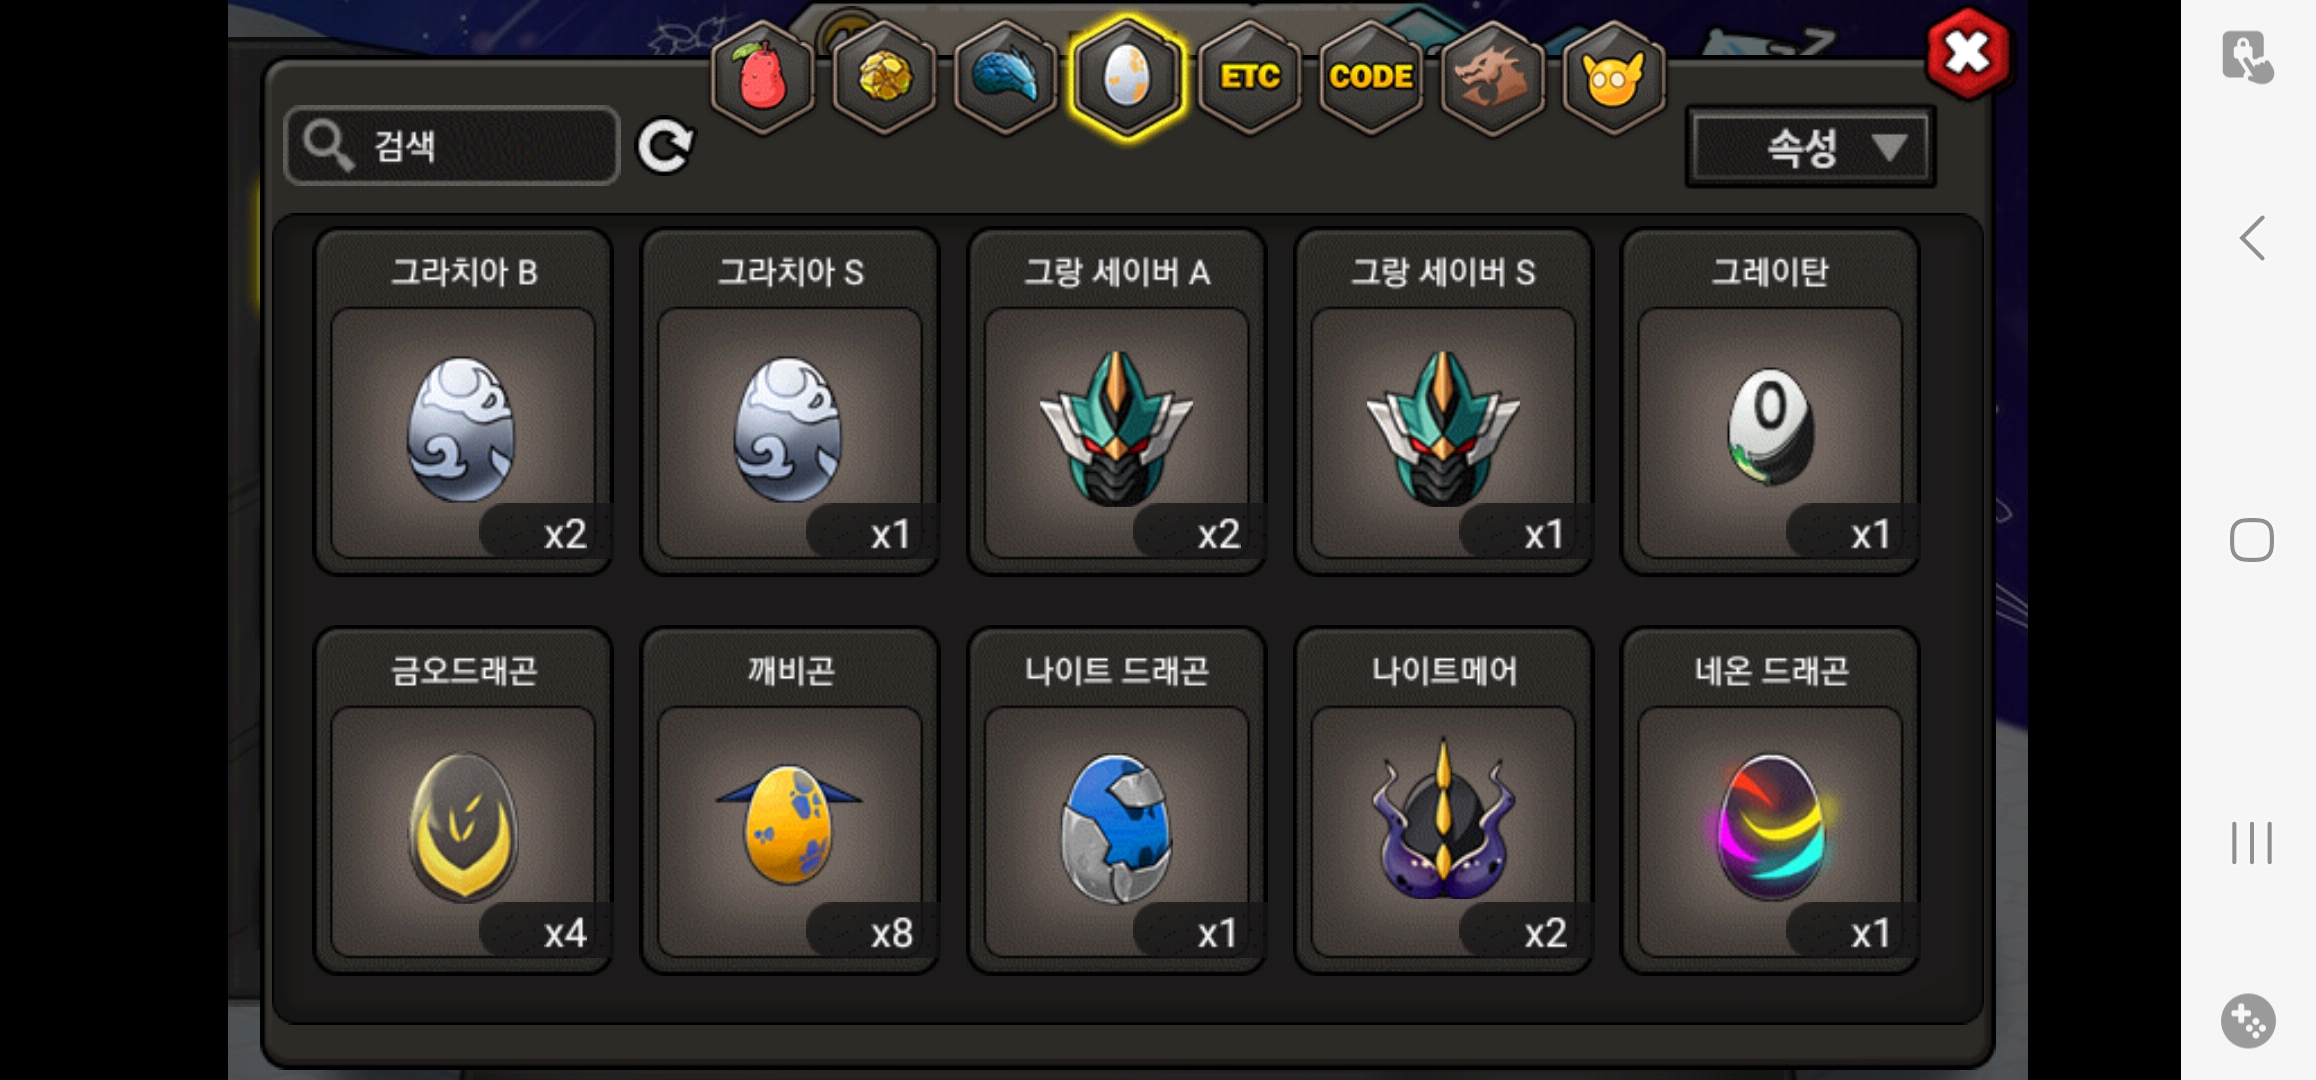Select the gold nugget category icon
The width and height of the screenshot is (2316, 1080).
884,78
